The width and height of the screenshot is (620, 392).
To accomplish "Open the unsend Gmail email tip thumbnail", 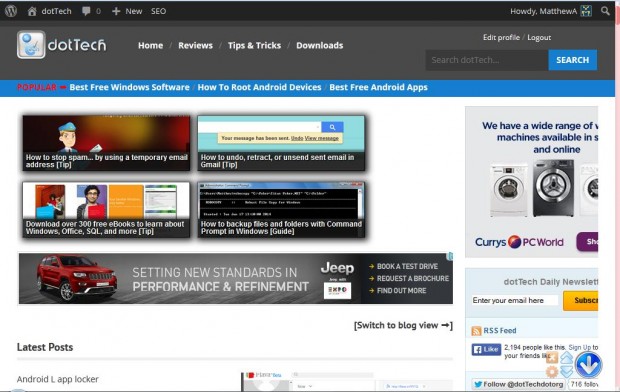I will [281, 143].
